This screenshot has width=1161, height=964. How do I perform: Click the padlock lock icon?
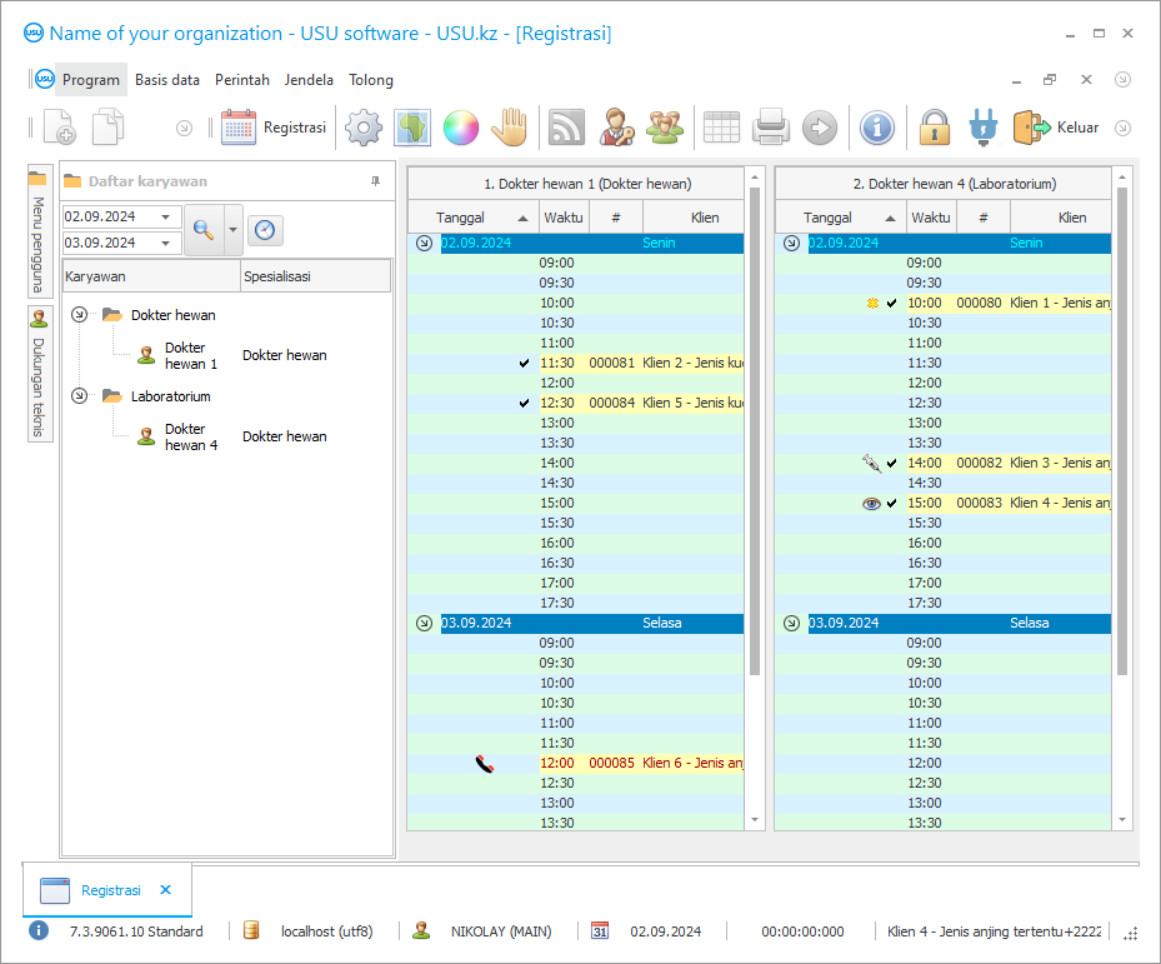(x=934, y=128)
